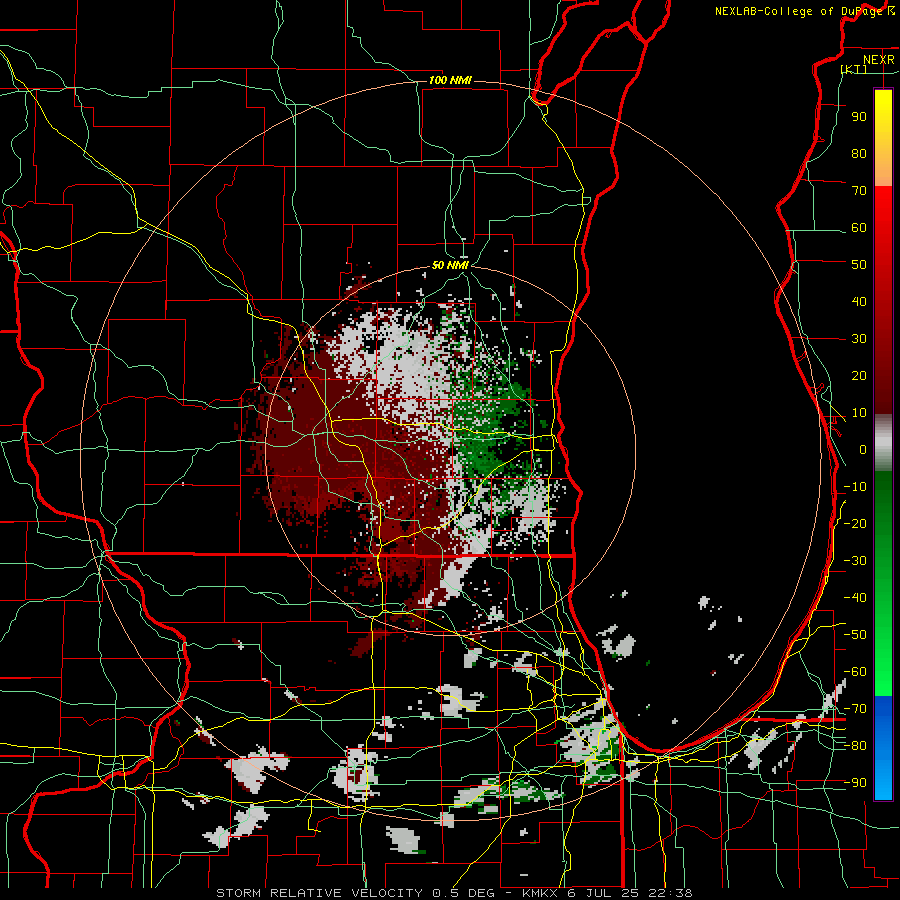Click the -90 value on velocity scale

(x=855, y=783)
